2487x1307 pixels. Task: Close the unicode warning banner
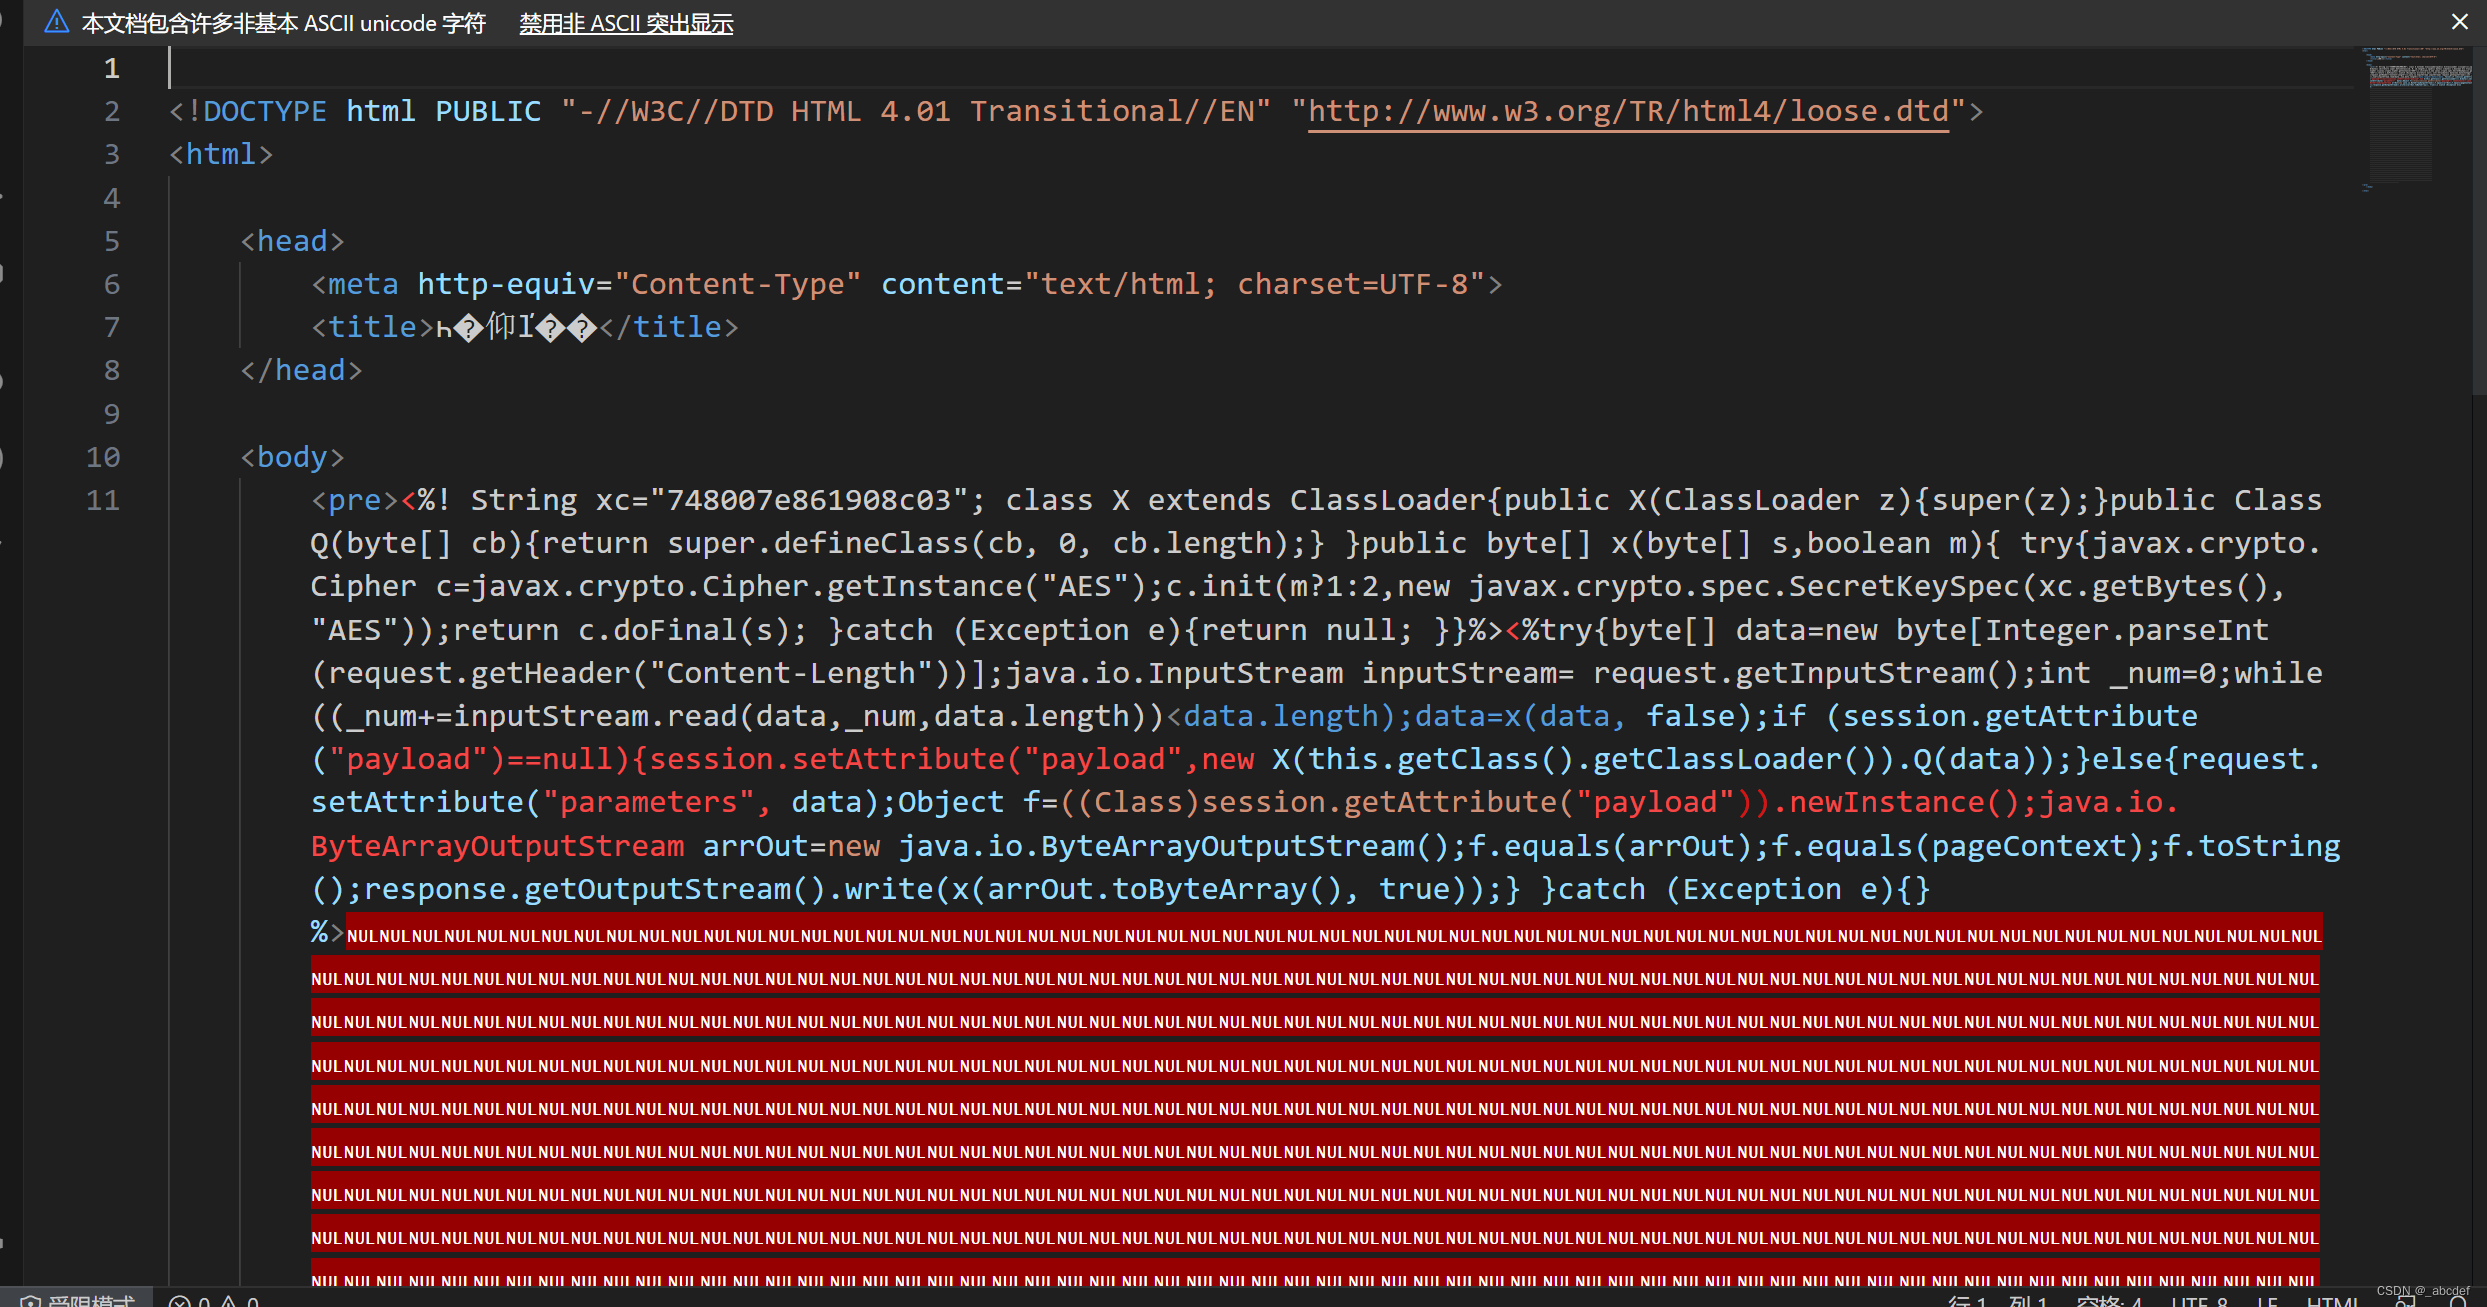pyautogui.click(x=2460, y=22)
